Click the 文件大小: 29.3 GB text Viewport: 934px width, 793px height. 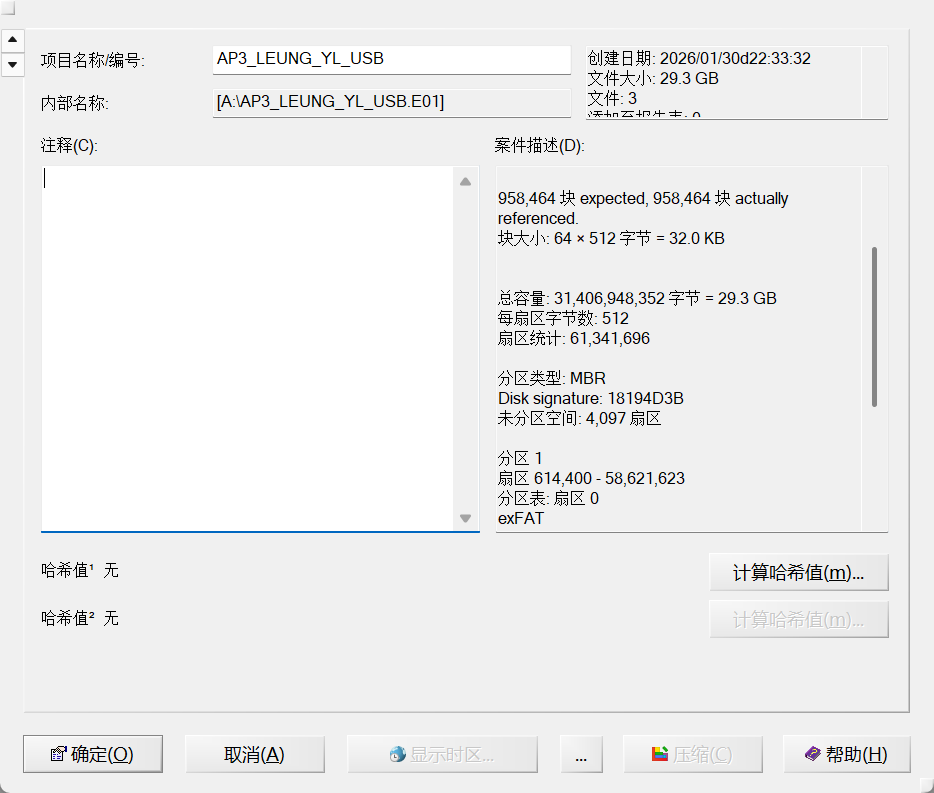pyautogui.click(x=653, y=79)
